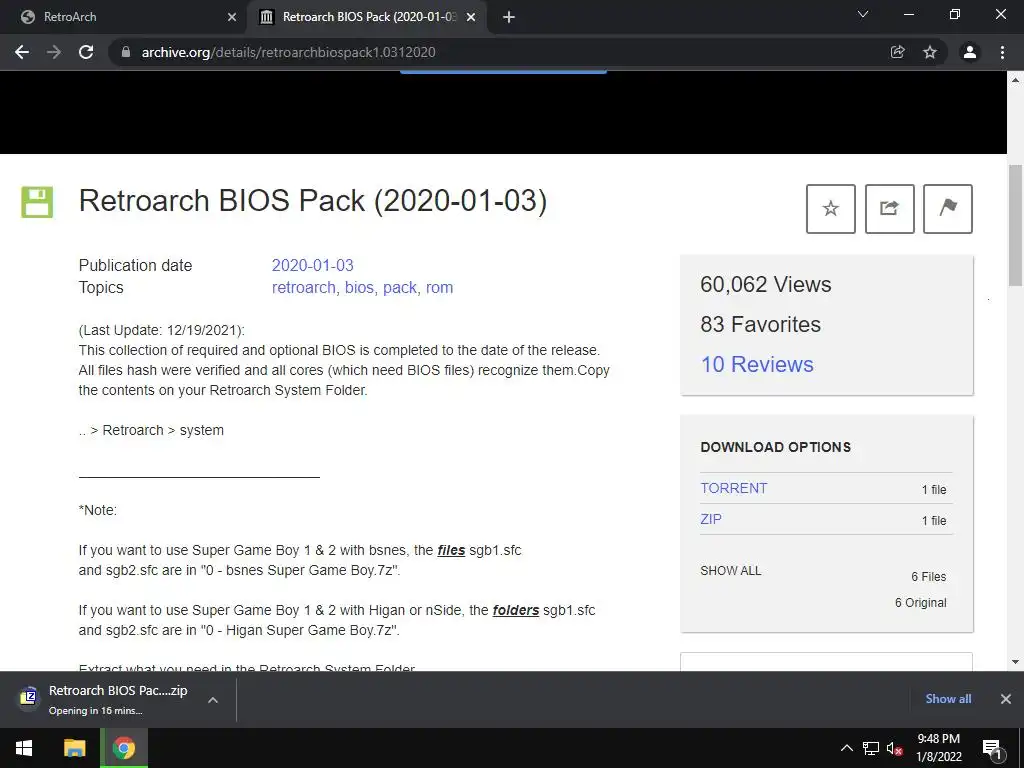Click the network tray icon

pos(871,748)
